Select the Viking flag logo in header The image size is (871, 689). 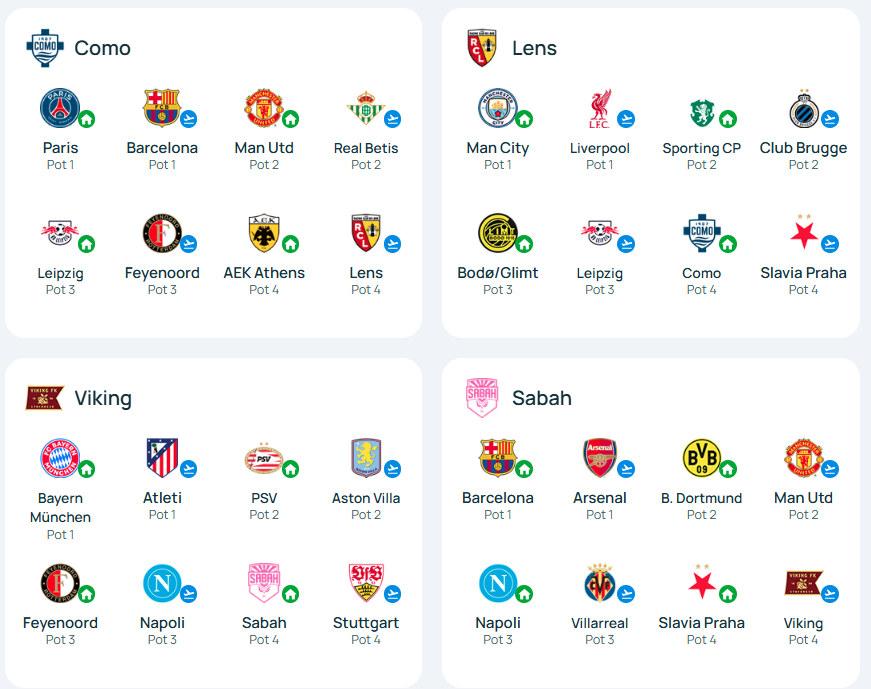coord(44,398)
